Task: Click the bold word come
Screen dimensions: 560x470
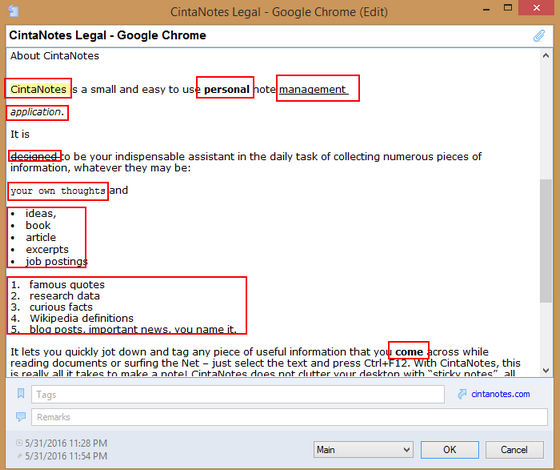Action: coord(409,352)
